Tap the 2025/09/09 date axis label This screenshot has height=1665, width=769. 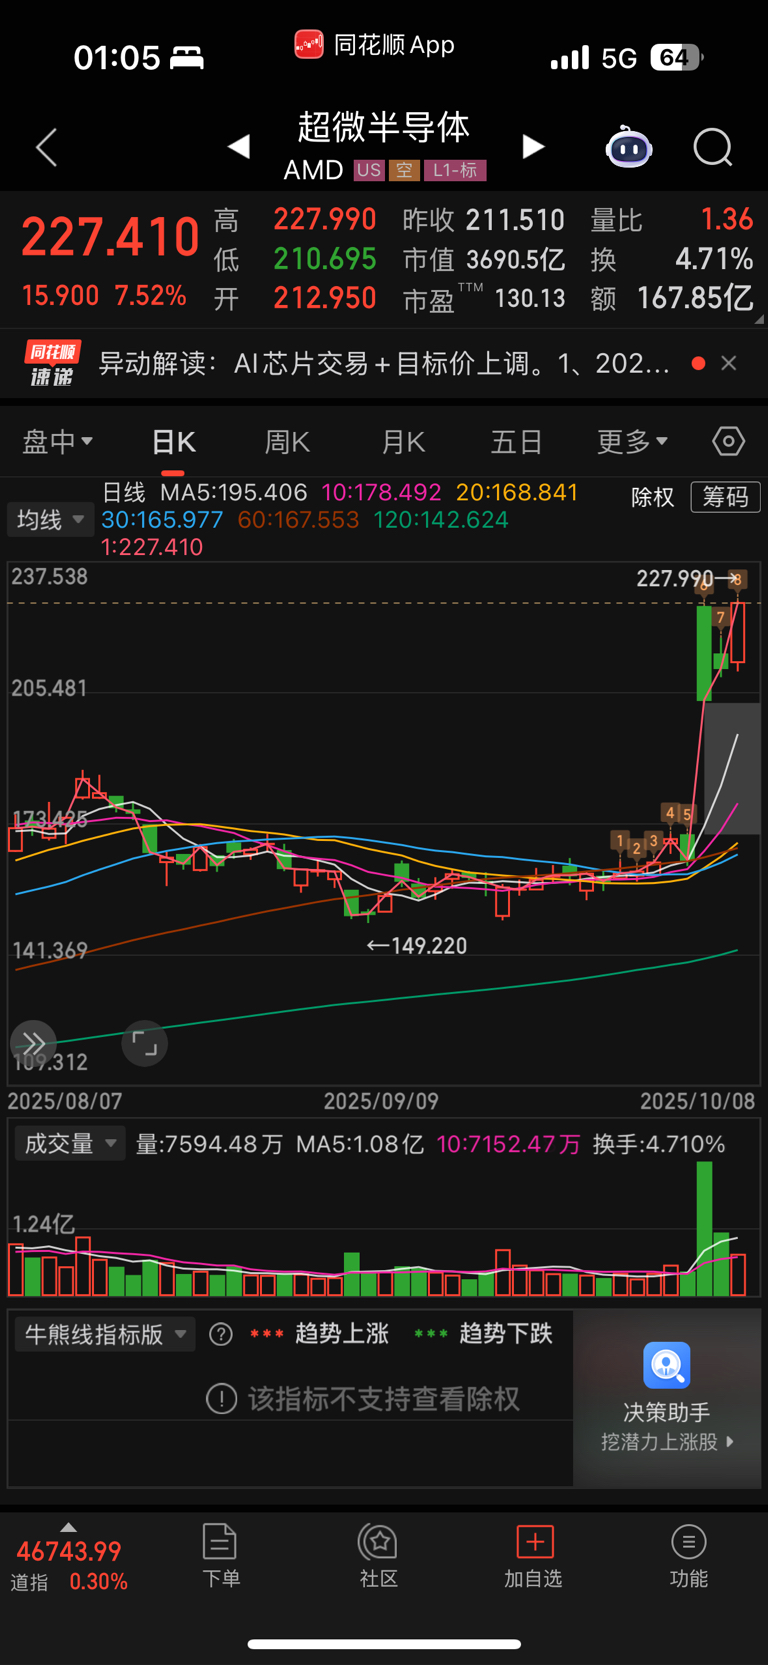pyautogui.click(x=381, y=1101)
